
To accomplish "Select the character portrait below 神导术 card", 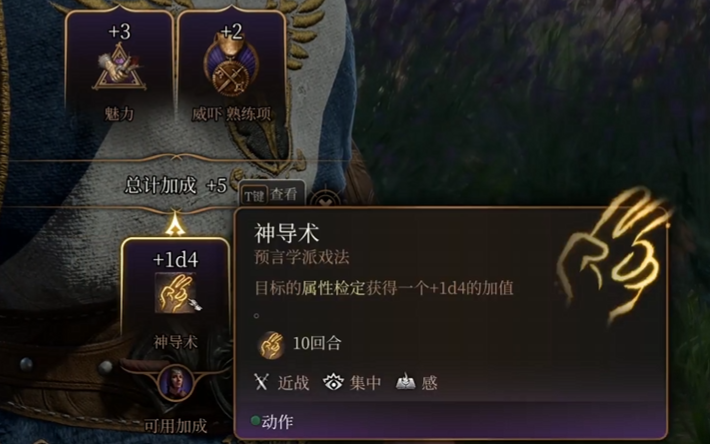I will click(x=176, y=383).
